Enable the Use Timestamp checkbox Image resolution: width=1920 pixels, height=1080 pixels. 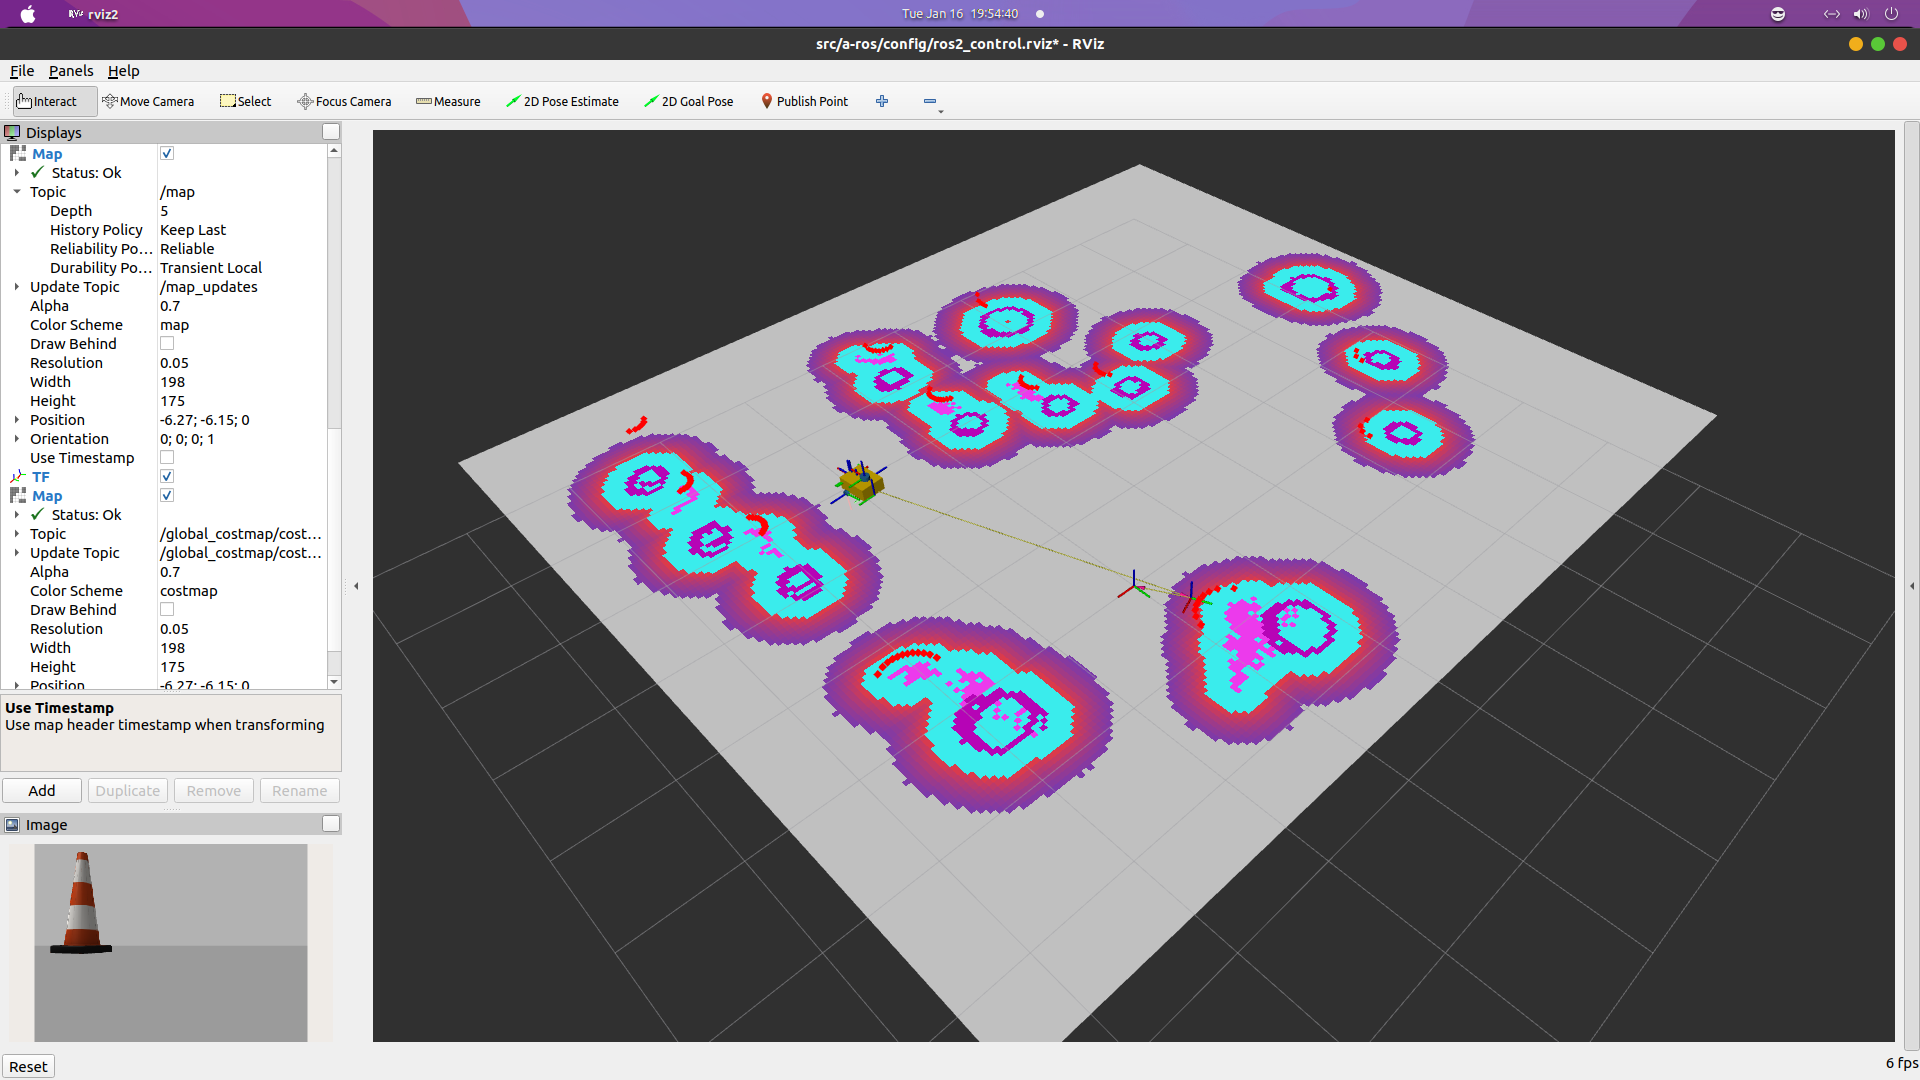167,458
